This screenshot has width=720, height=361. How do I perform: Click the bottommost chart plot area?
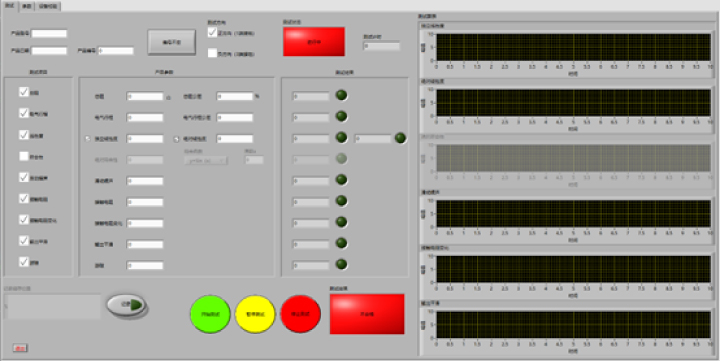tap(573, 325)
